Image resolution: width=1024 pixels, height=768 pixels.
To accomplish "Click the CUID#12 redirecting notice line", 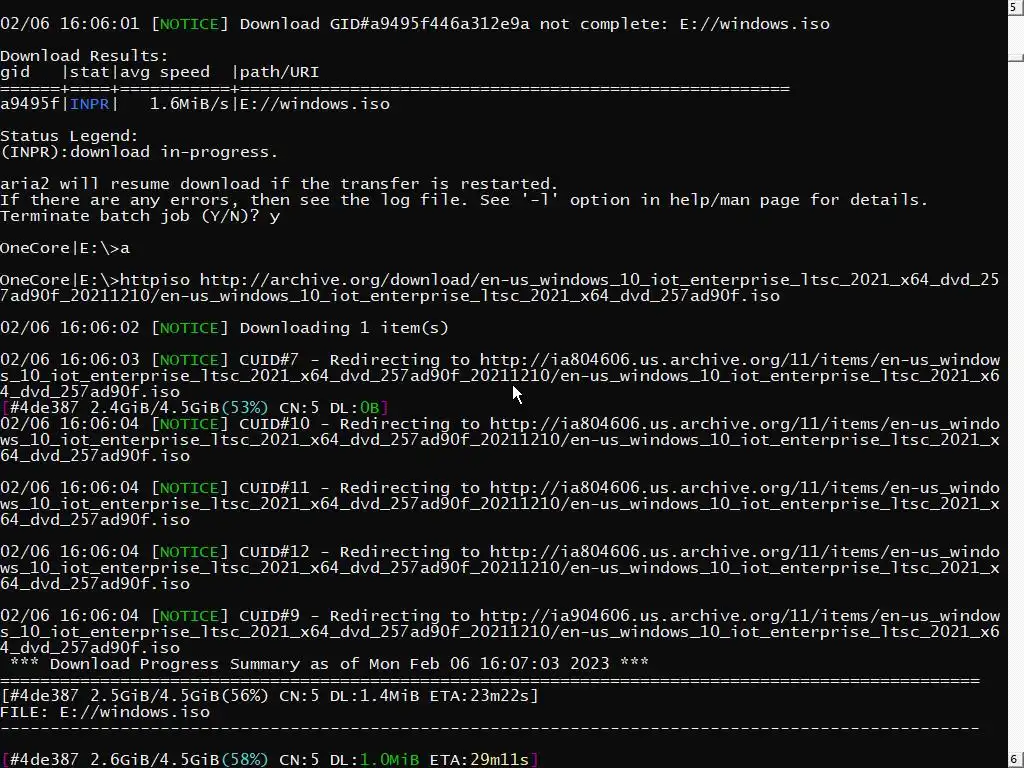I will pyautogui.click(x=500, y=568).
